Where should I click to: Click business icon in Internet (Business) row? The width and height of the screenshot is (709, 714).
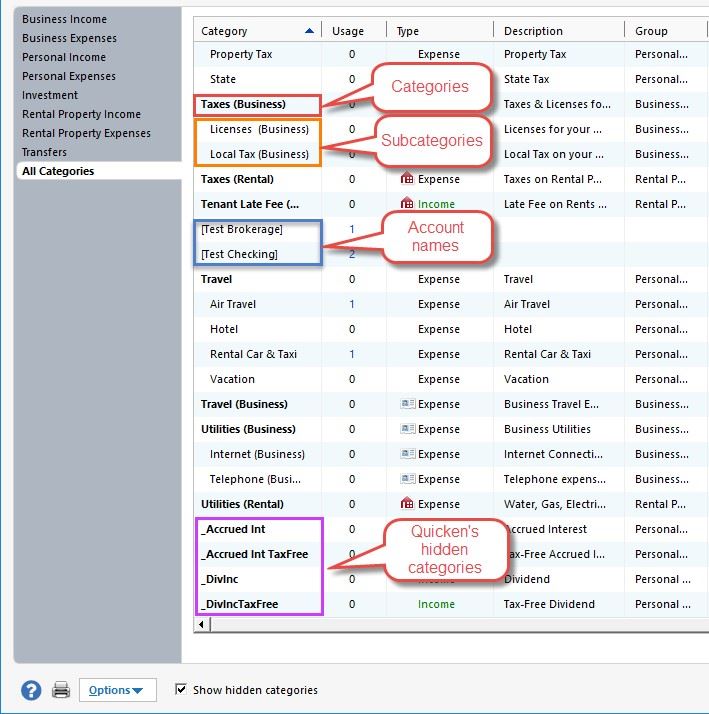406,454
